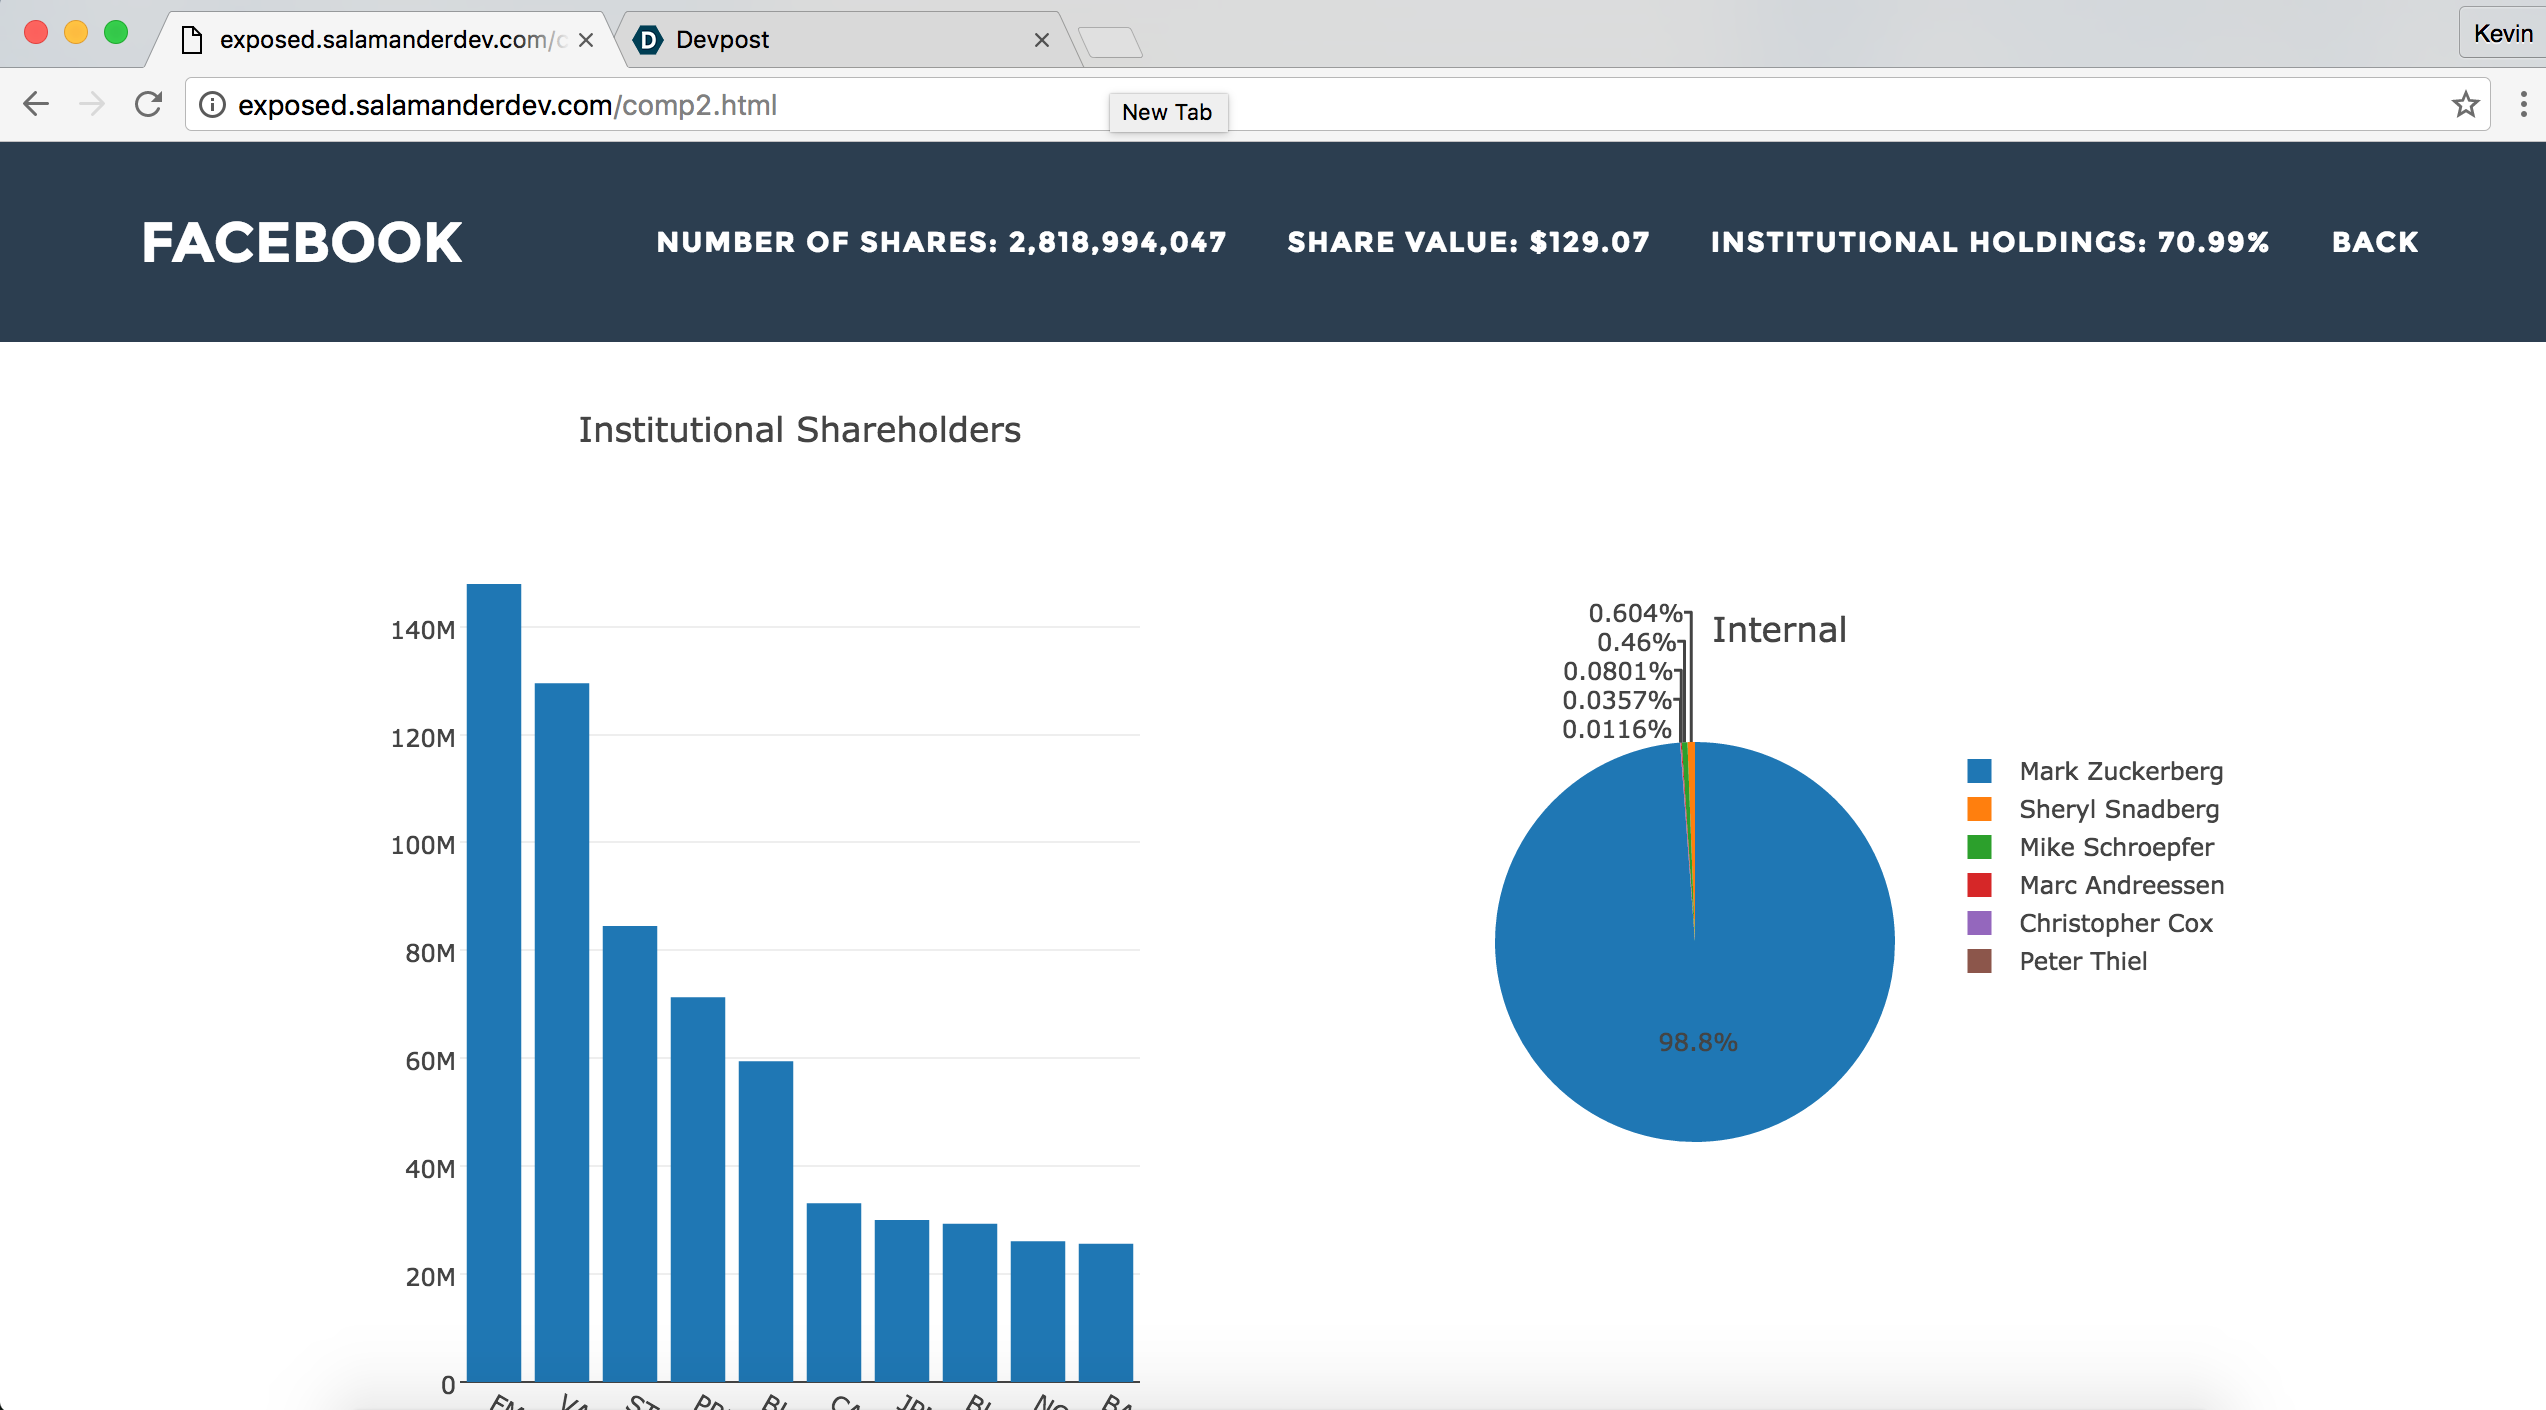Viewport: 2546px width, 1410px height.
Task: Click site info icon in address bar
Action: [x=212, y=105]
